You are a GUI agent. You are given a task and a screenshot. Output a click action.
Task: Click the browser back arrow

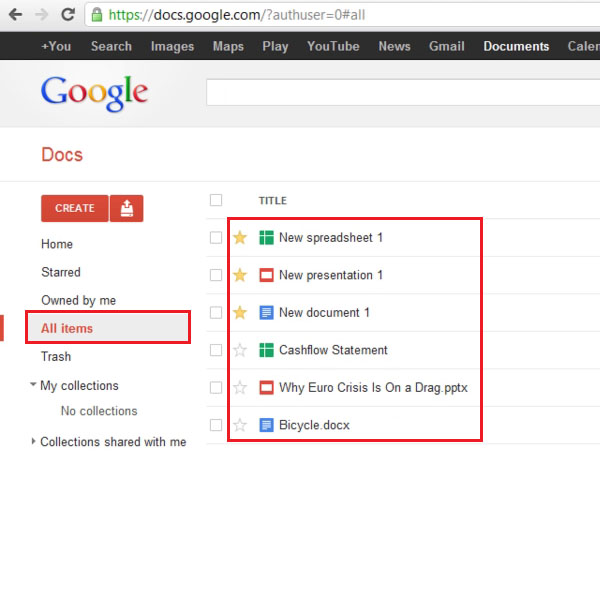pyautogui.click(x=16, y=15)
